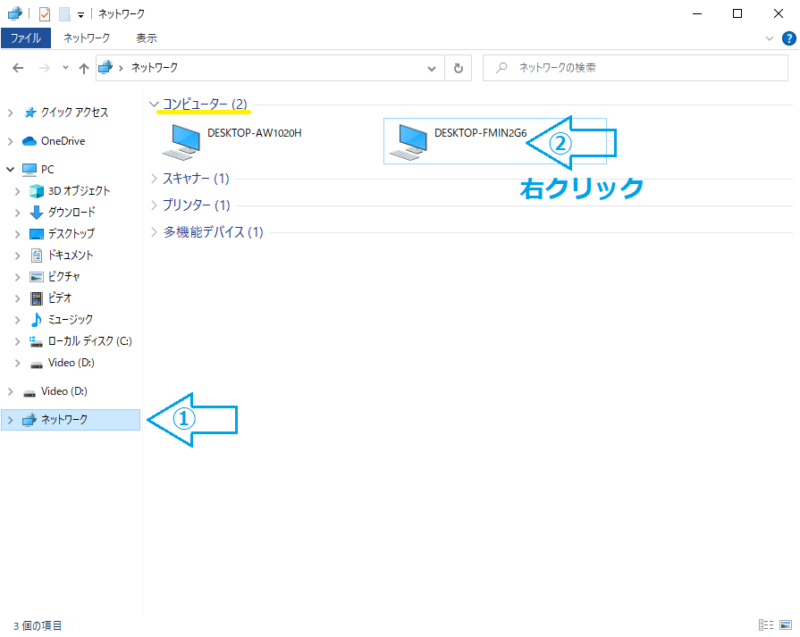Image resolution: width=800 pixels, height=637 pixels.
Task: Switch to the ネットワーク ribbon tab
Action: pos(87,38)
